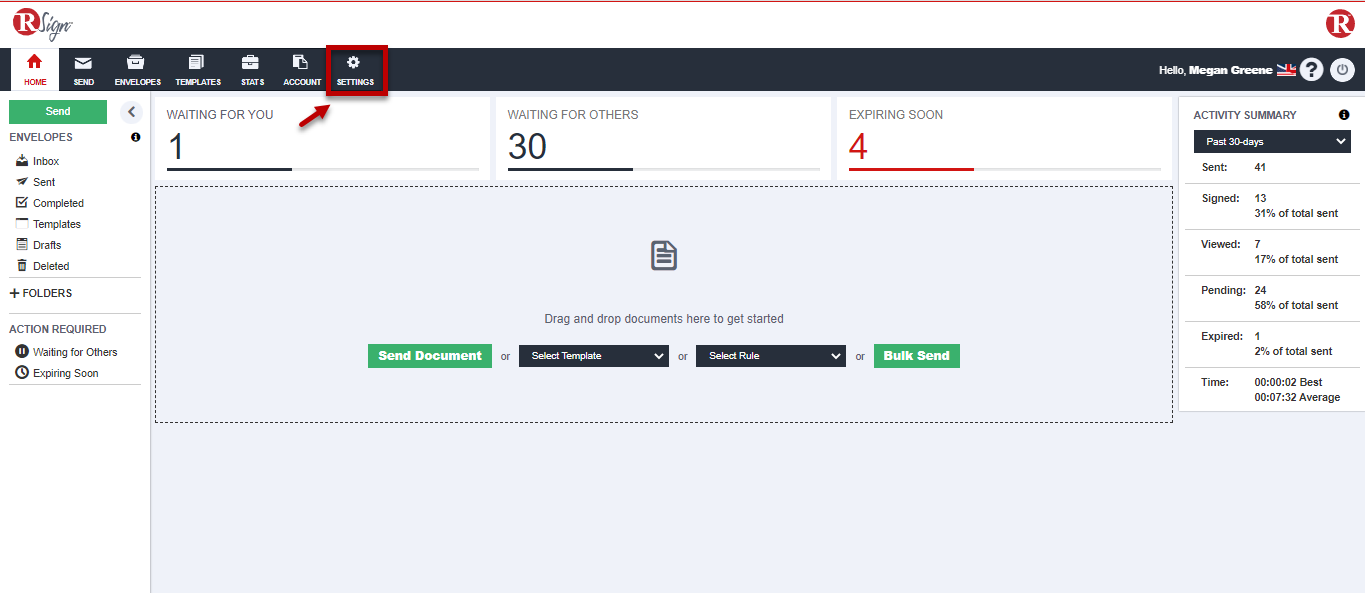The width and height of the screenshot is (1365, 593).
Task: Click the UK flag language icon
Action: (1286, 70)
